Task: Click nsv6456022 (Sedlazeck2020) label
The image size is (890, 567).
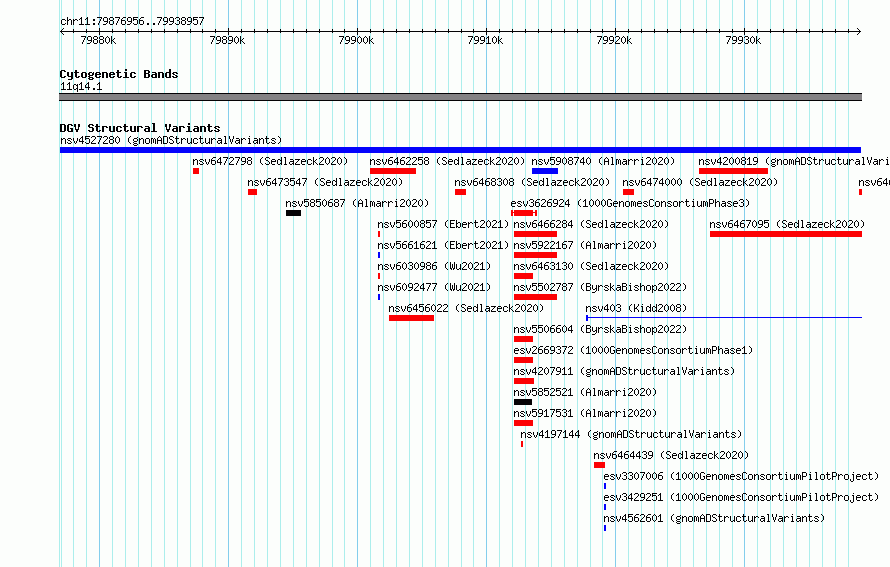Action: click(466, 308)
